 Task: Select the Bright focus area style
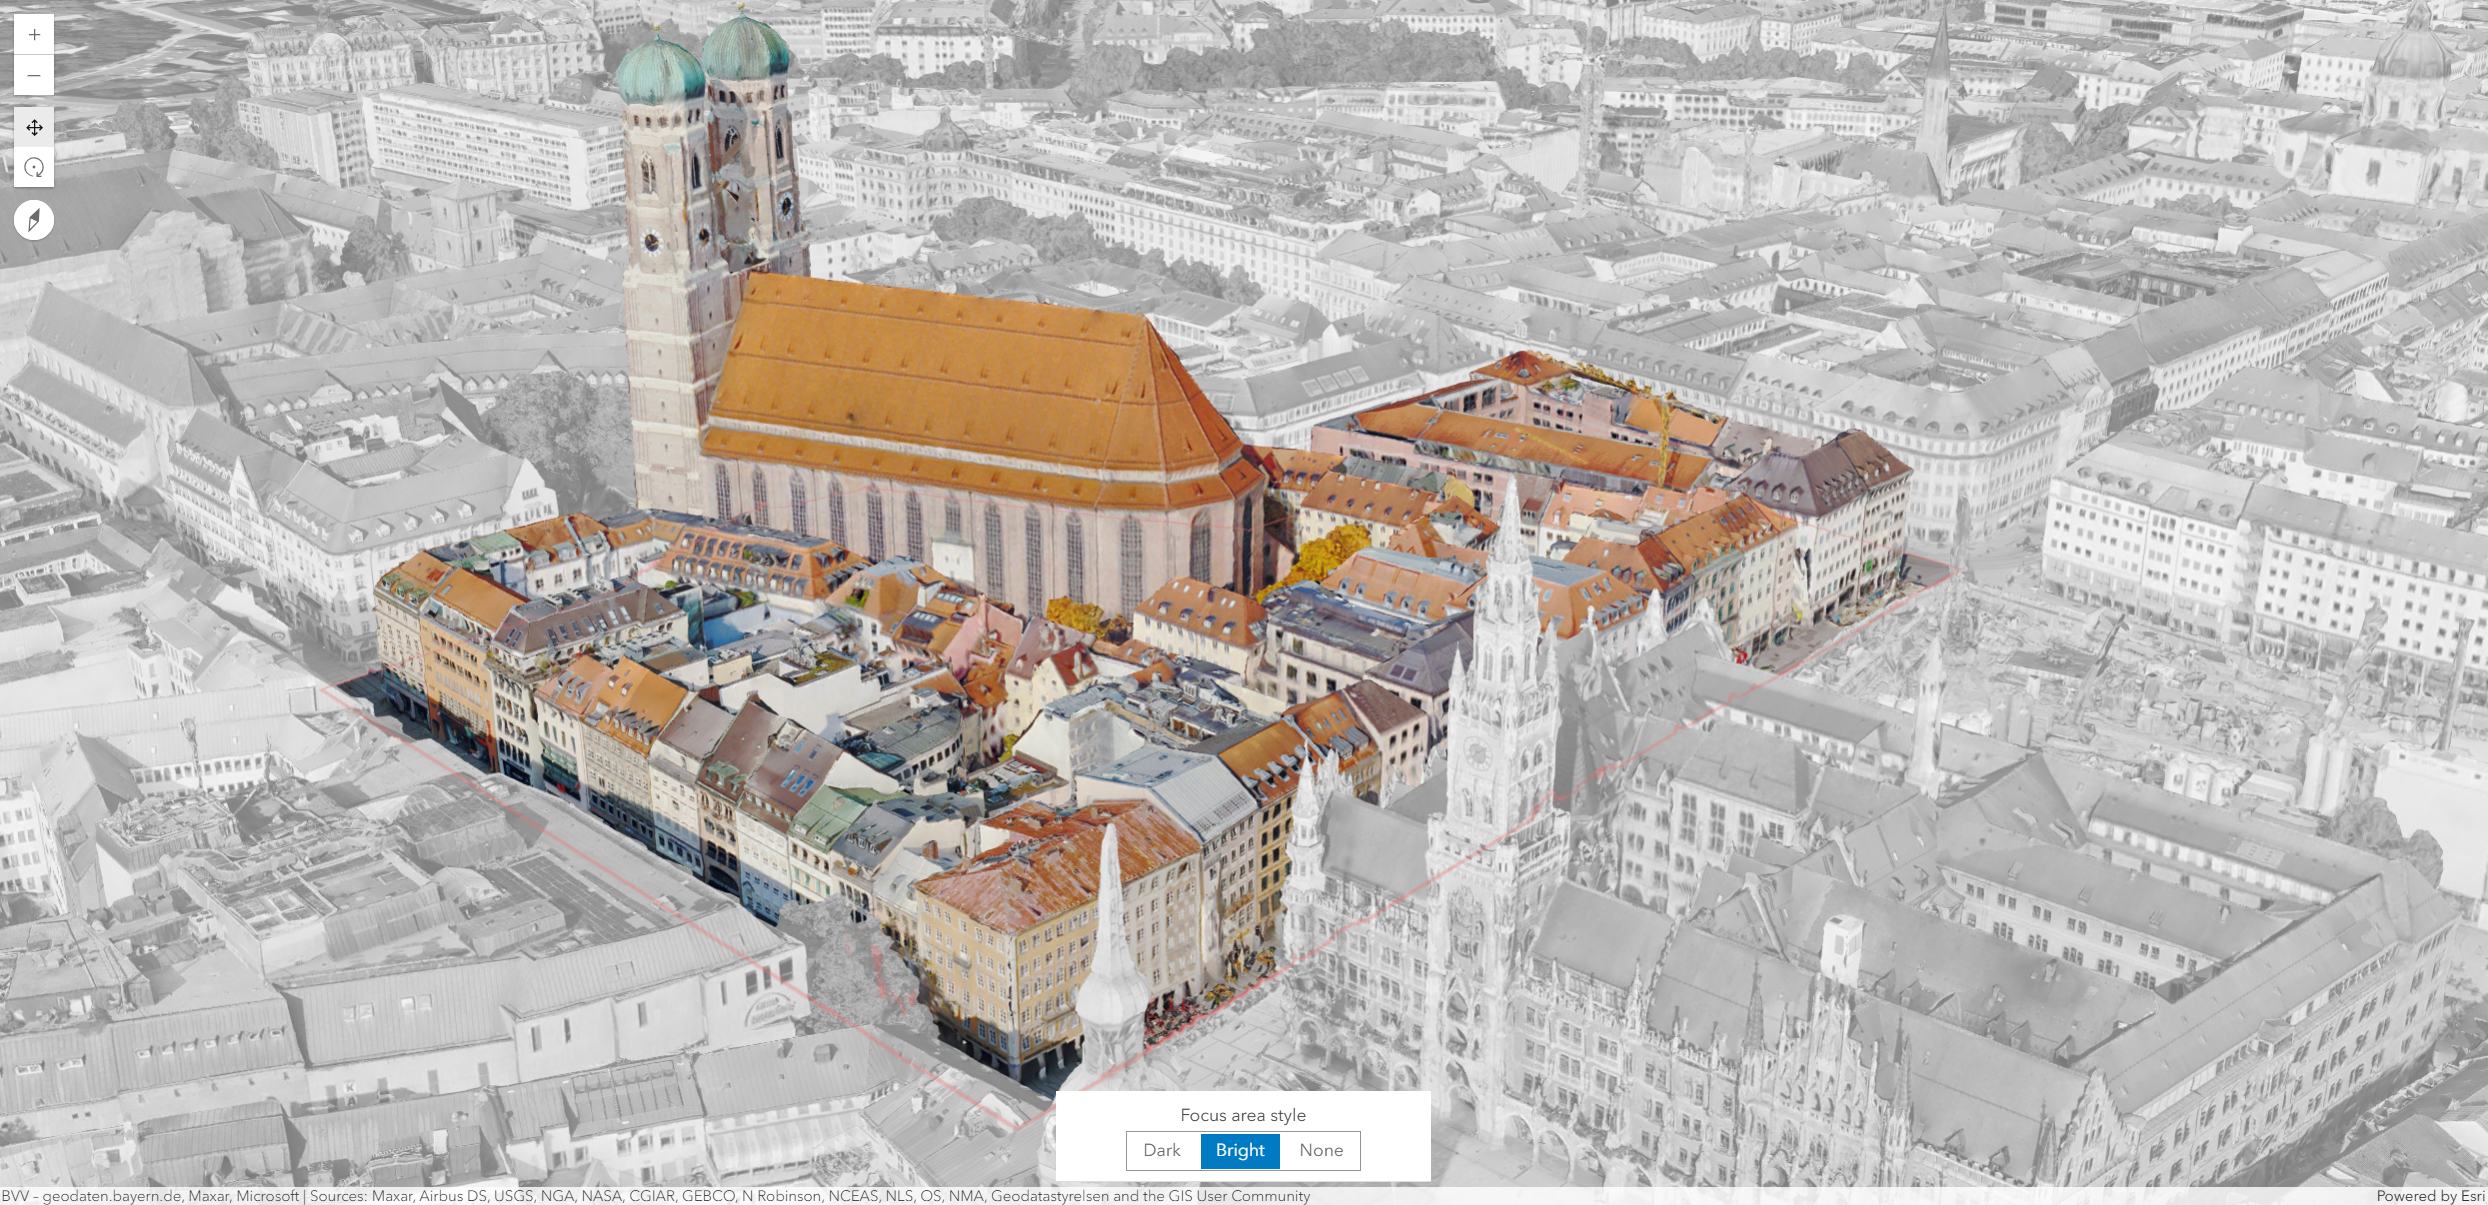click(1240, 1150)
